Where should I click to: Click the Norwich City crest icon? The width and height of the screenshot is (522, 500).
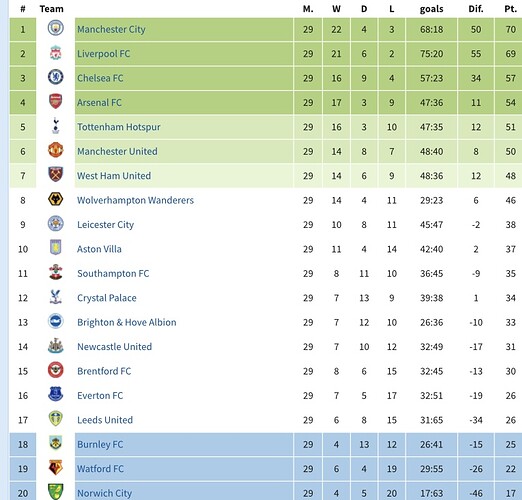(56, 492)
